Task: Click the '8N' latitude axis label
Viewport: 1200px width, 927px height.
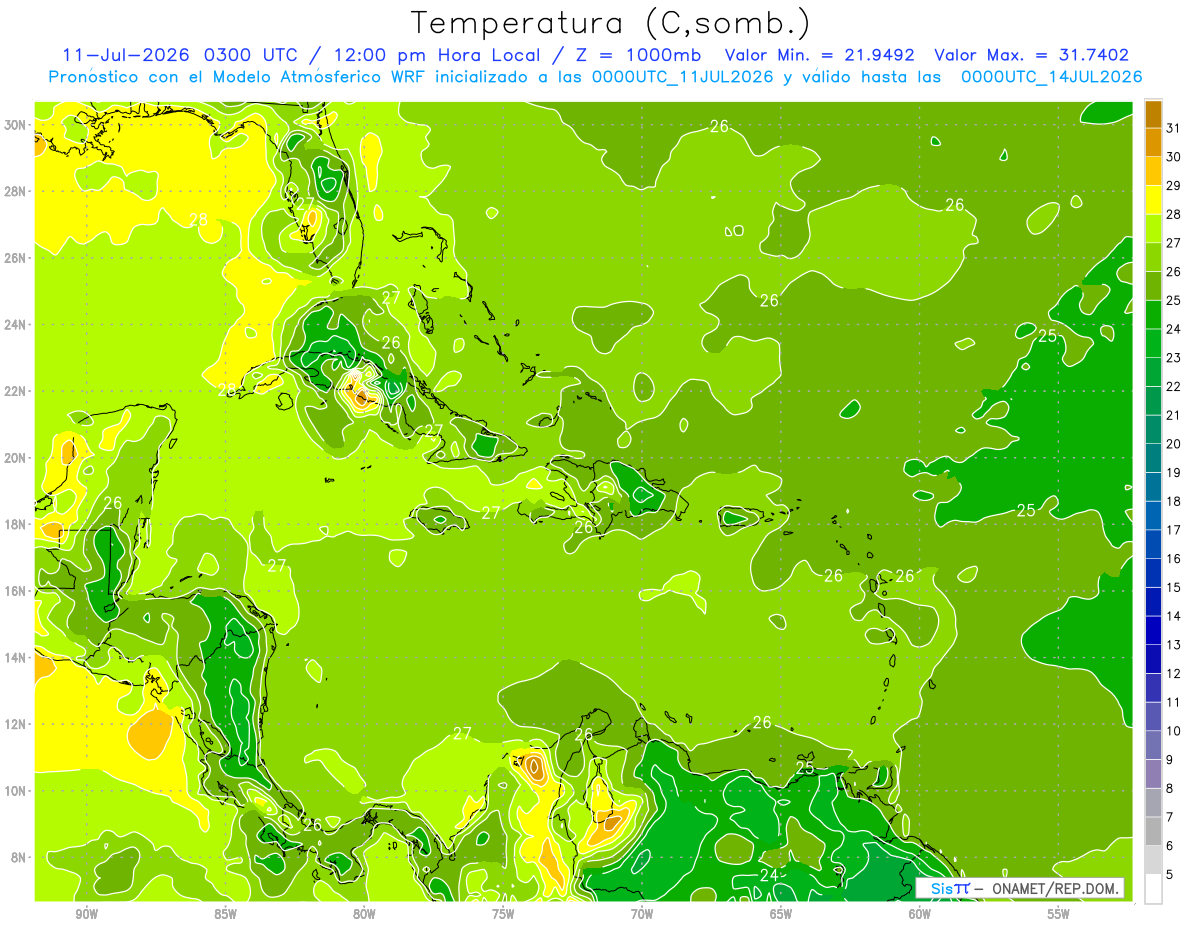Action: tap(19, 858)
